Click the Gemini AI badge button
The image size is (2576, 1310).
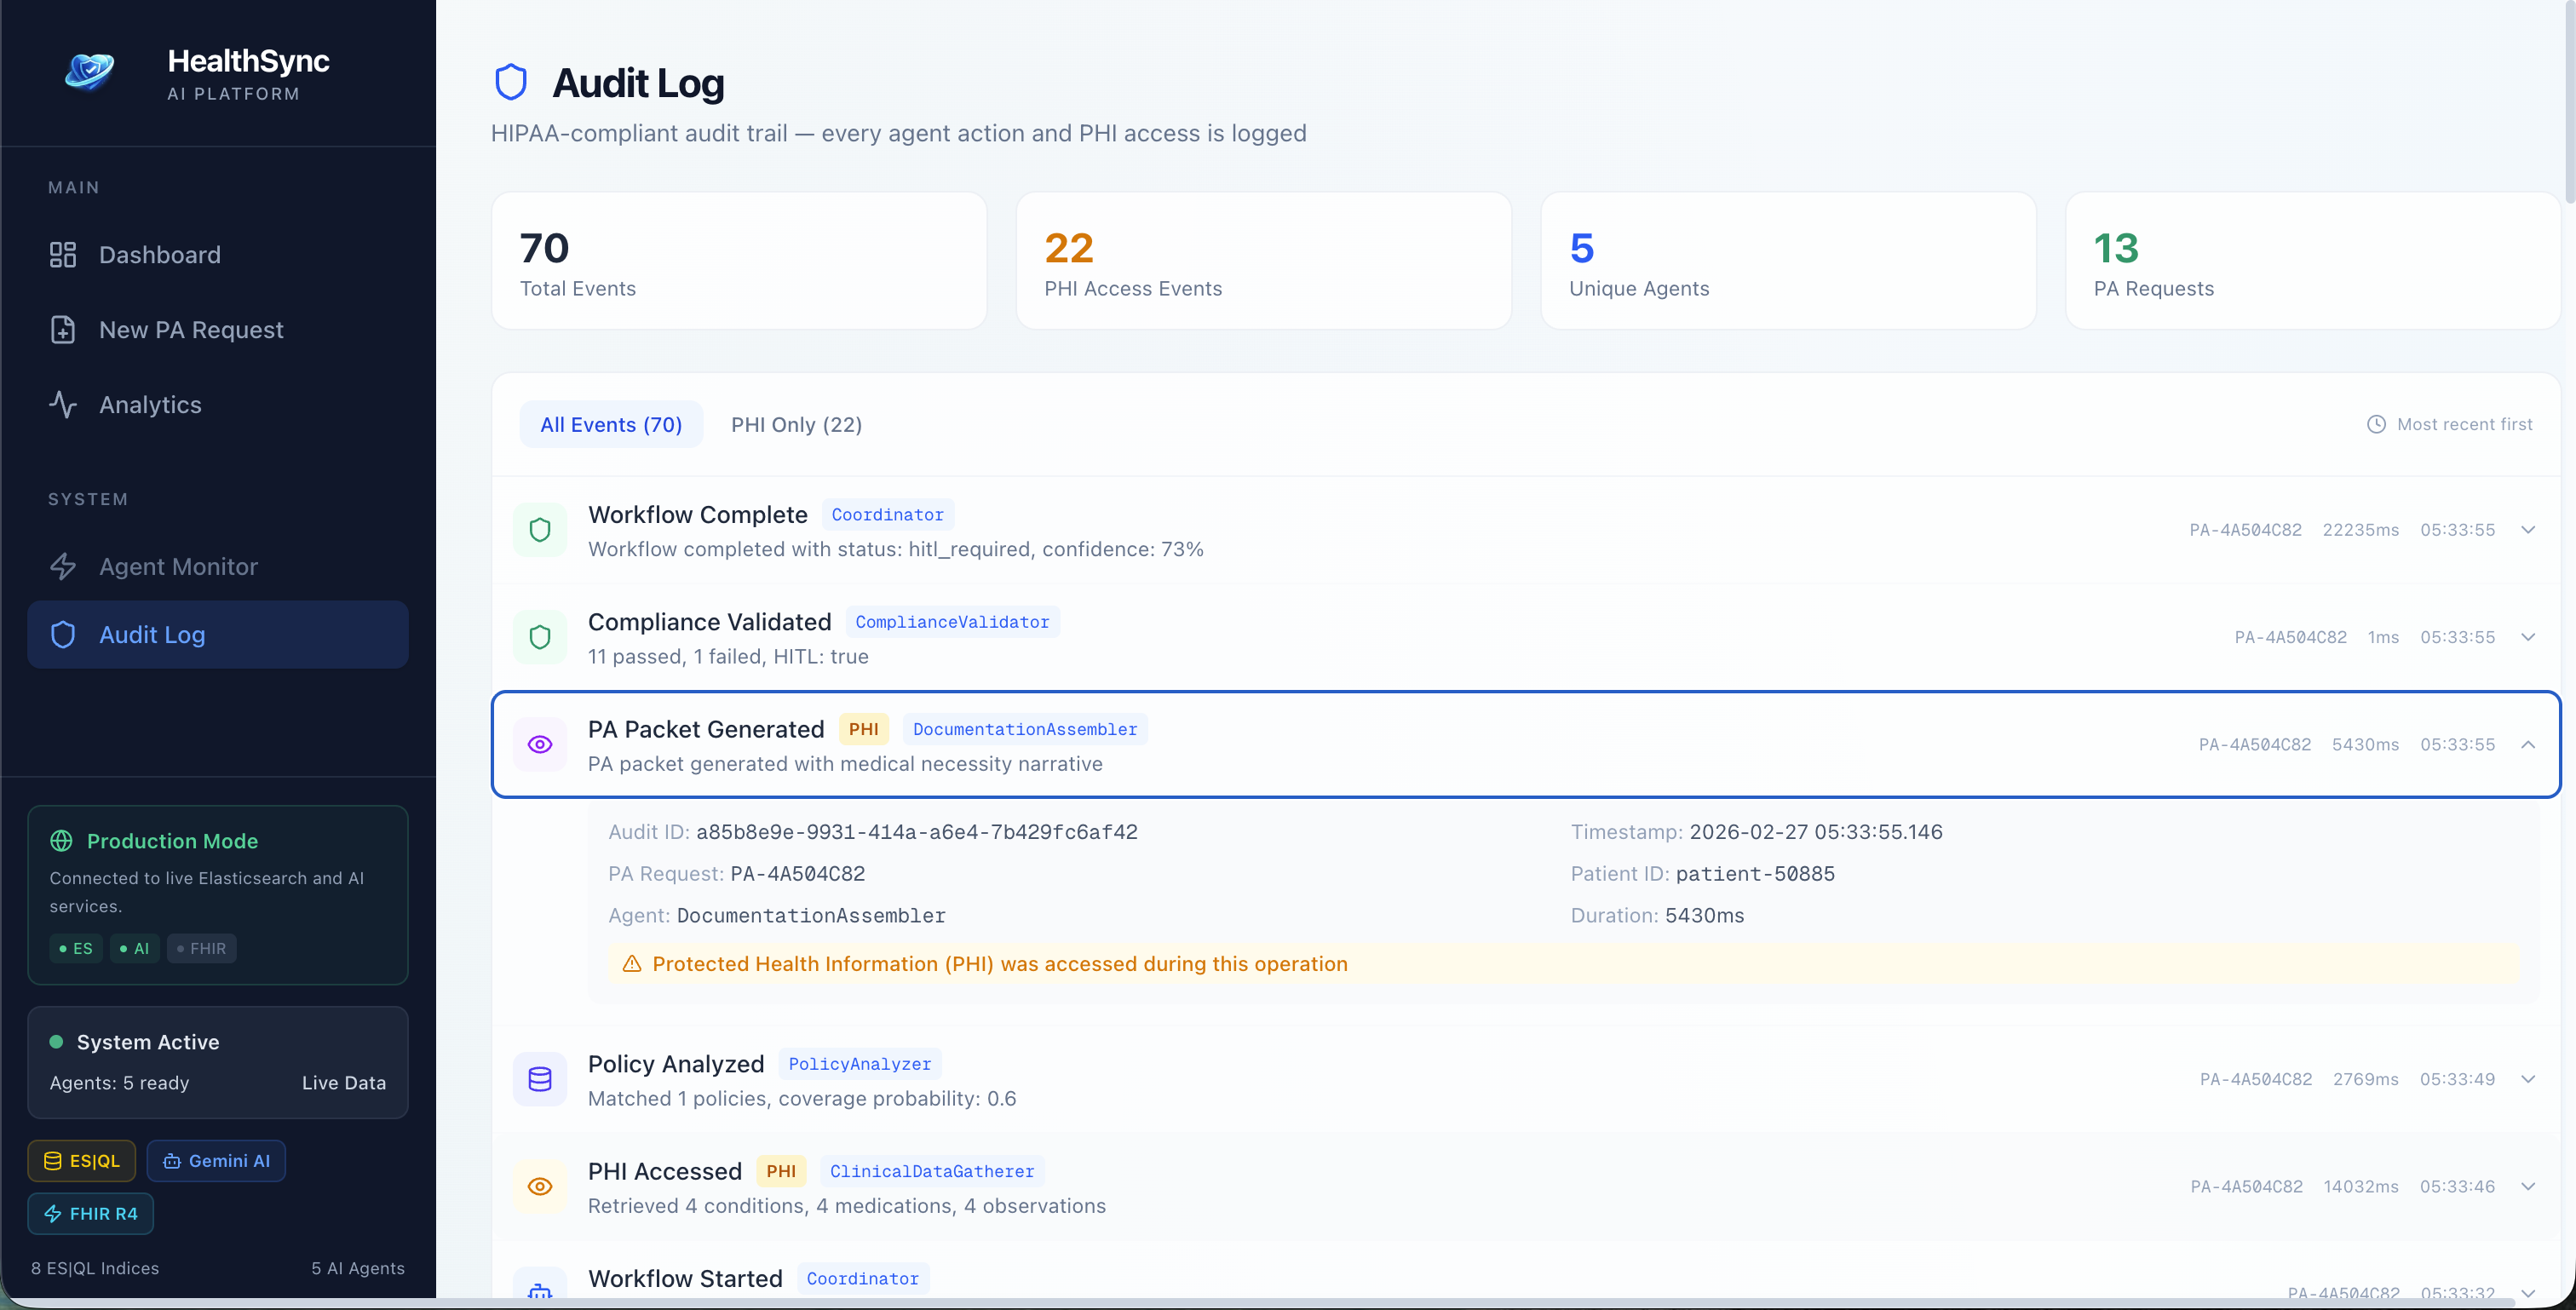click(x=216, y=1161)
